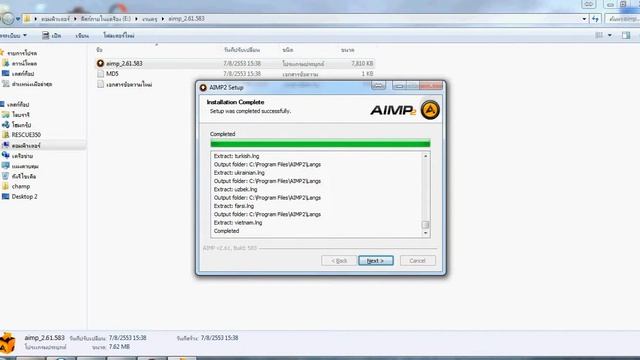Open the recent pages arrow beside back button

(18, 19)
